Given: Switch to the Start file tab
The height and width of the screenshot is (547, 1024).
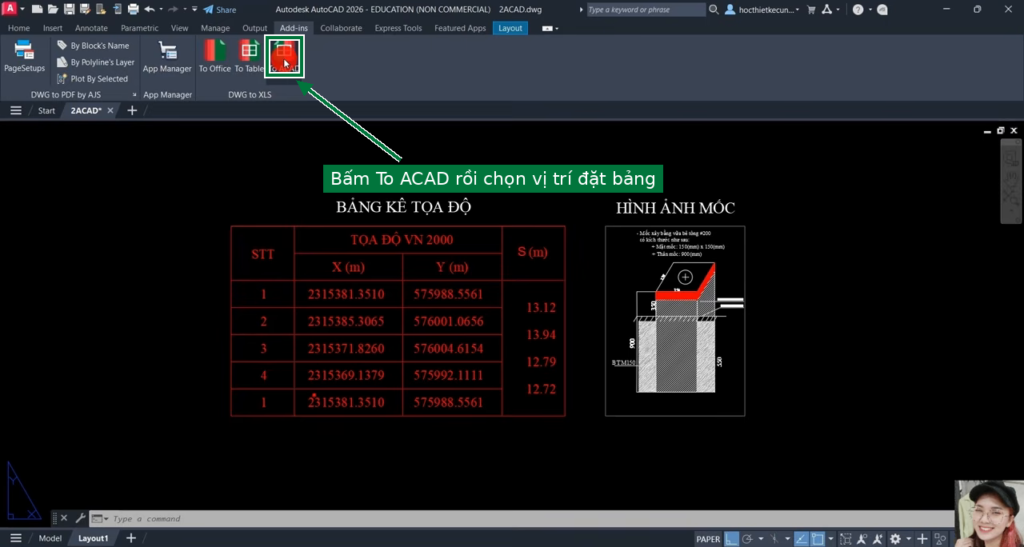Looking at the screenshot, I should tap(46, 110).
